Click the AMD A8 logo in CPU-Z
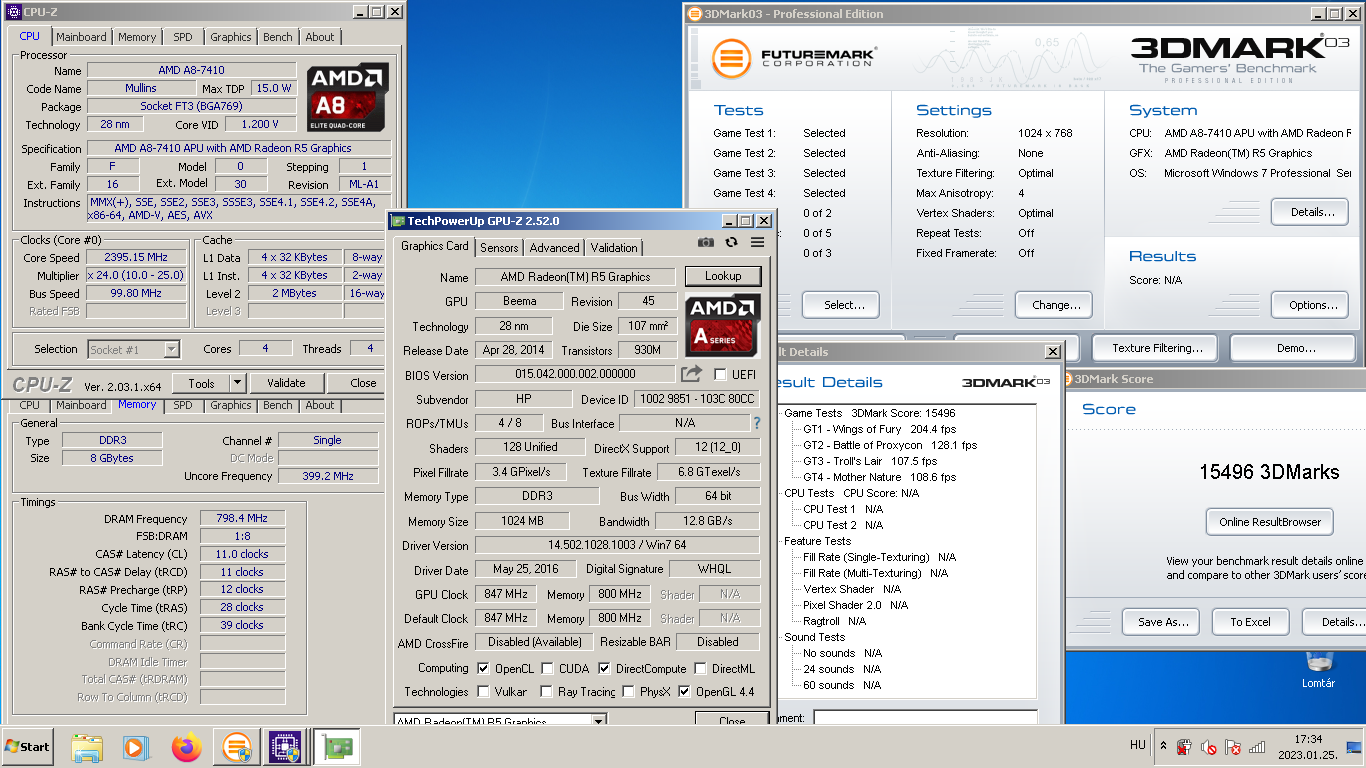This screenshot has height=768, width=1366. (x=348, y=97)
